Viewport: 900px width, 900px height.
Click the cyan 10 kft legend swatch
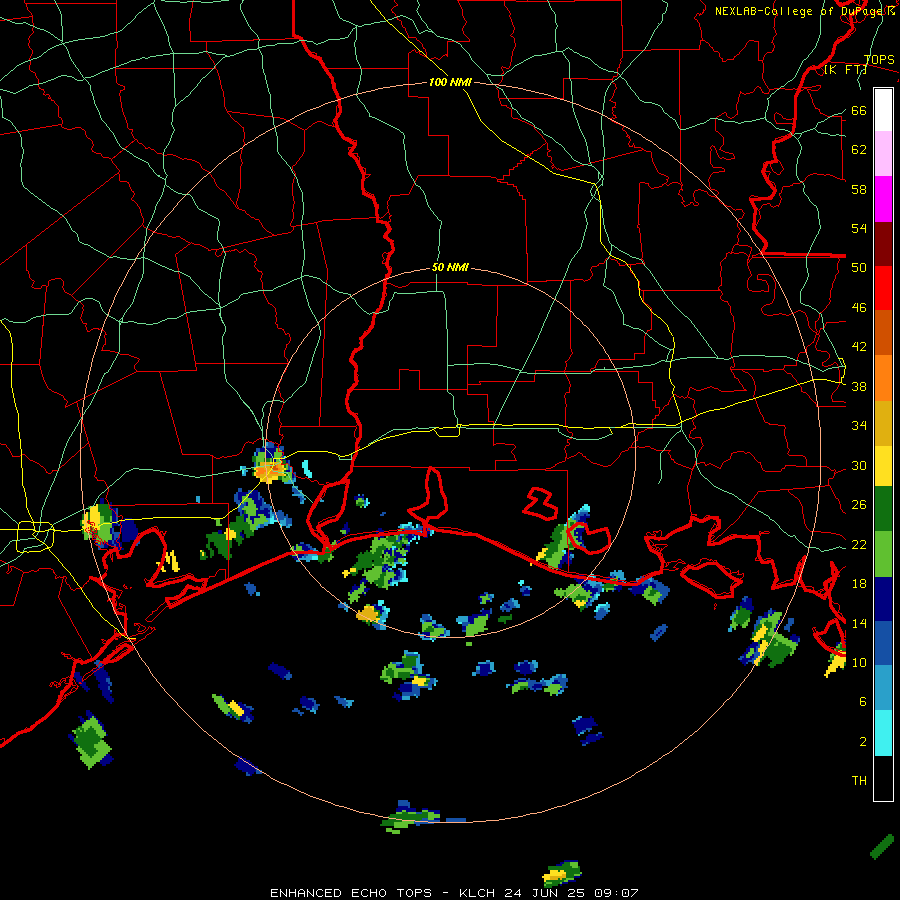point(883,733)
